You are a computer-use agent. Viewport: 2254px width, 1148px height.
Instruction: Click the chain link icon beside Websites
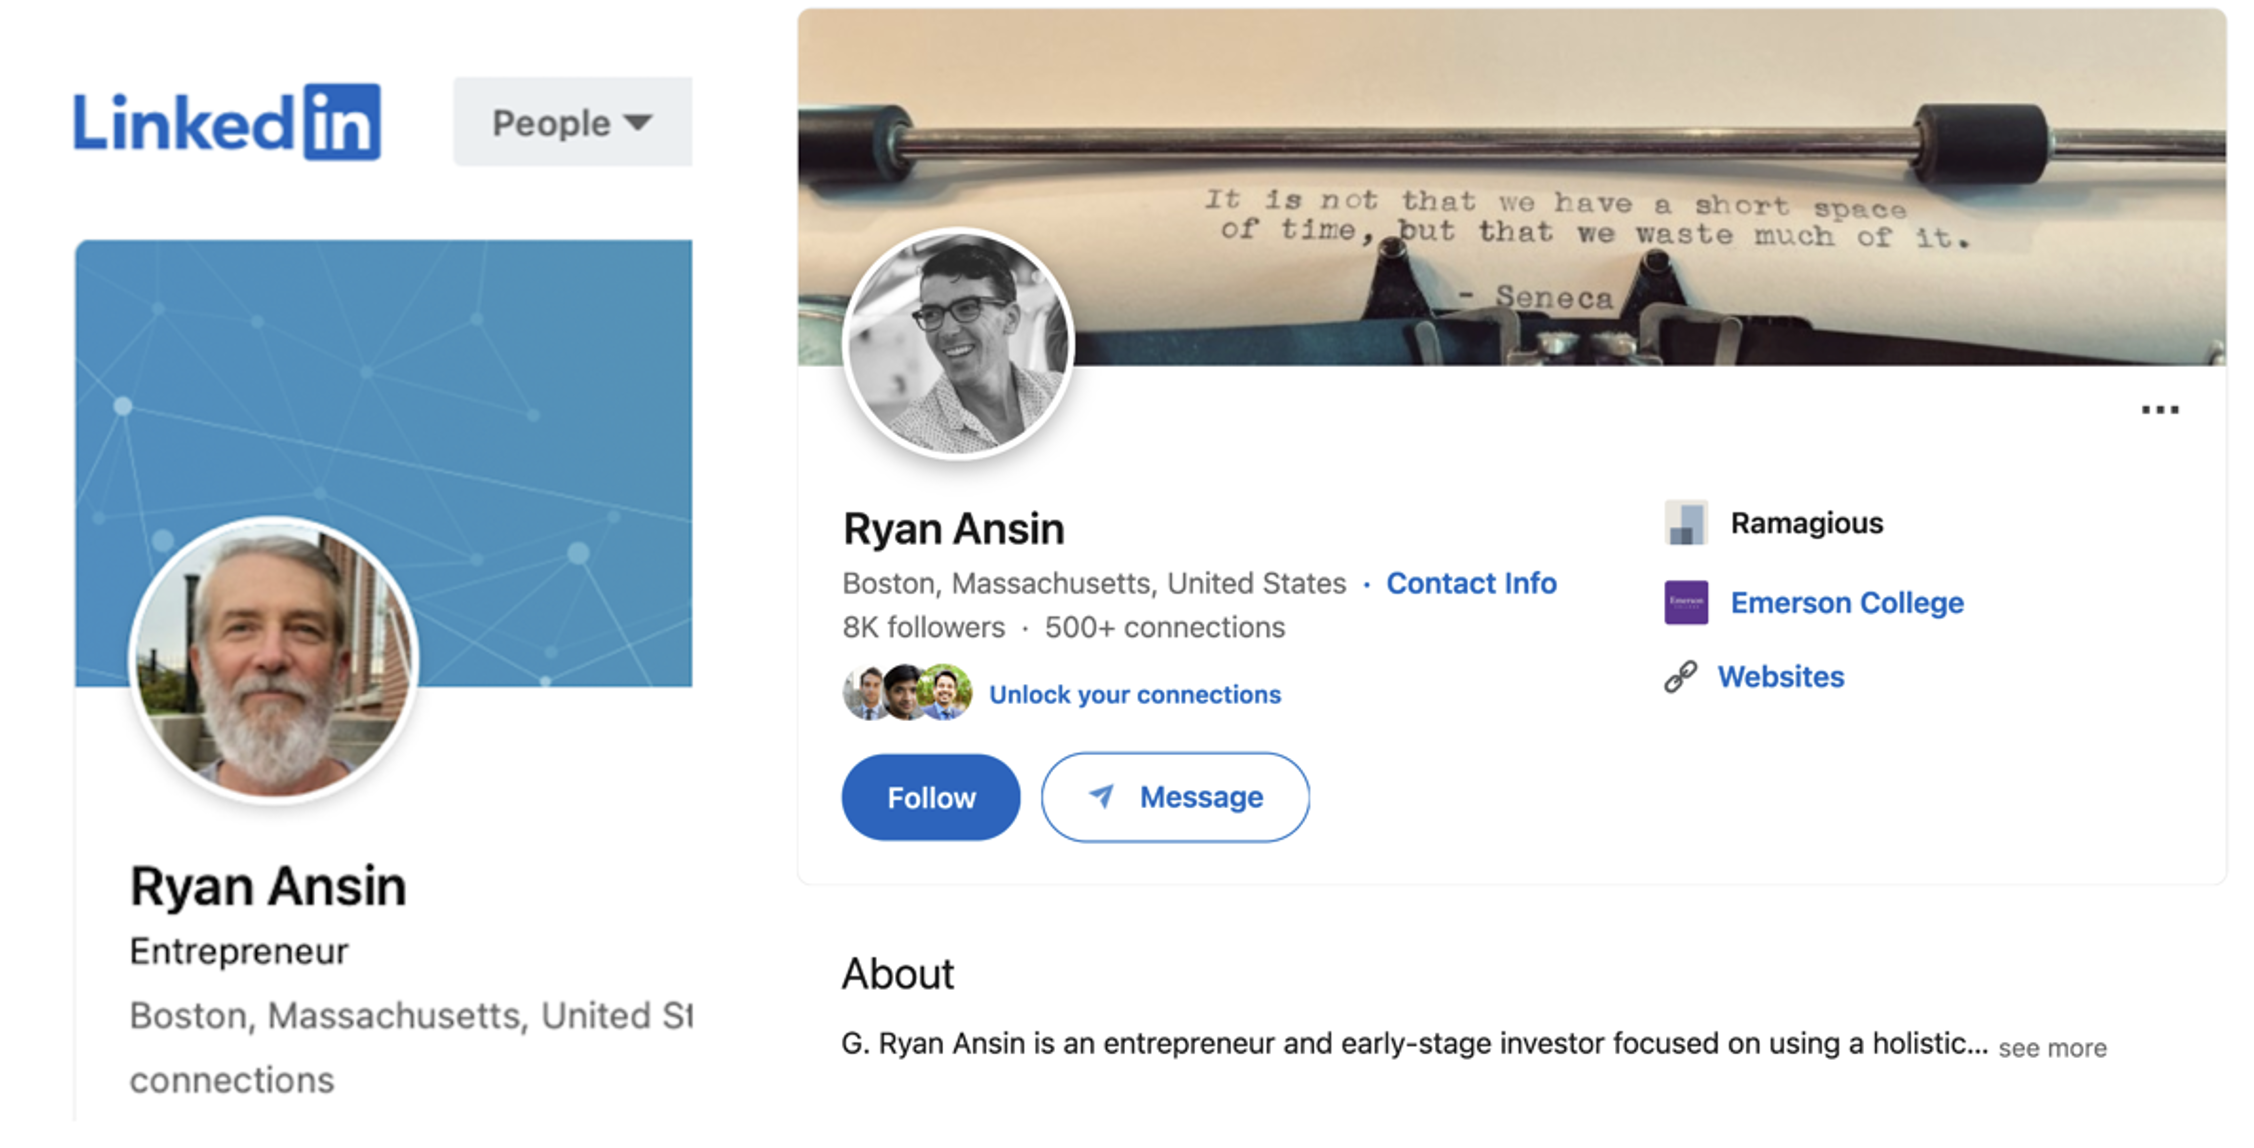1681,677
